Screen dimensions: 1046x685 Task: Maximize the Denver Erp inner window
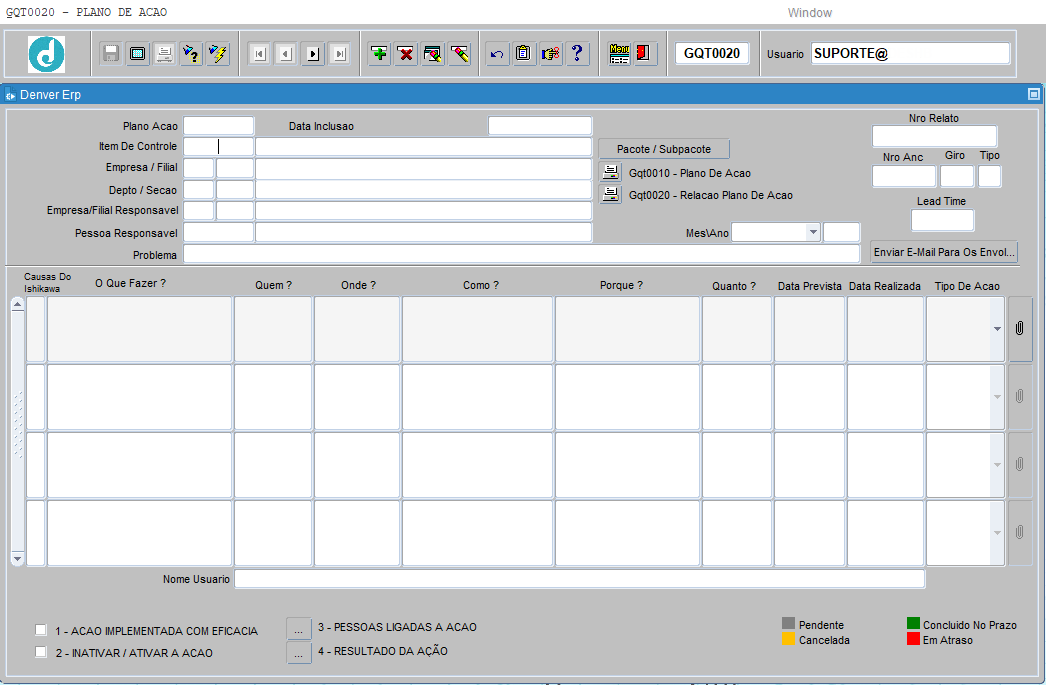(x=1033, y=95)
